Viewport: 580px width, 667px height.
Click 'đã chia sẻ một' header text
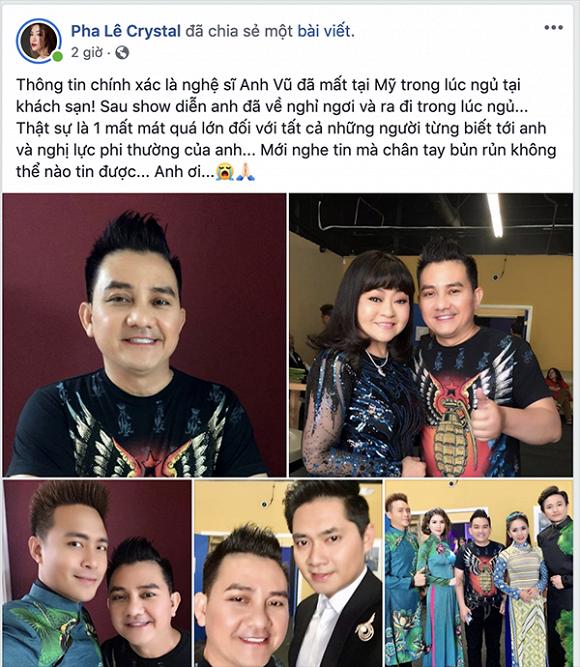pos(239,31)
